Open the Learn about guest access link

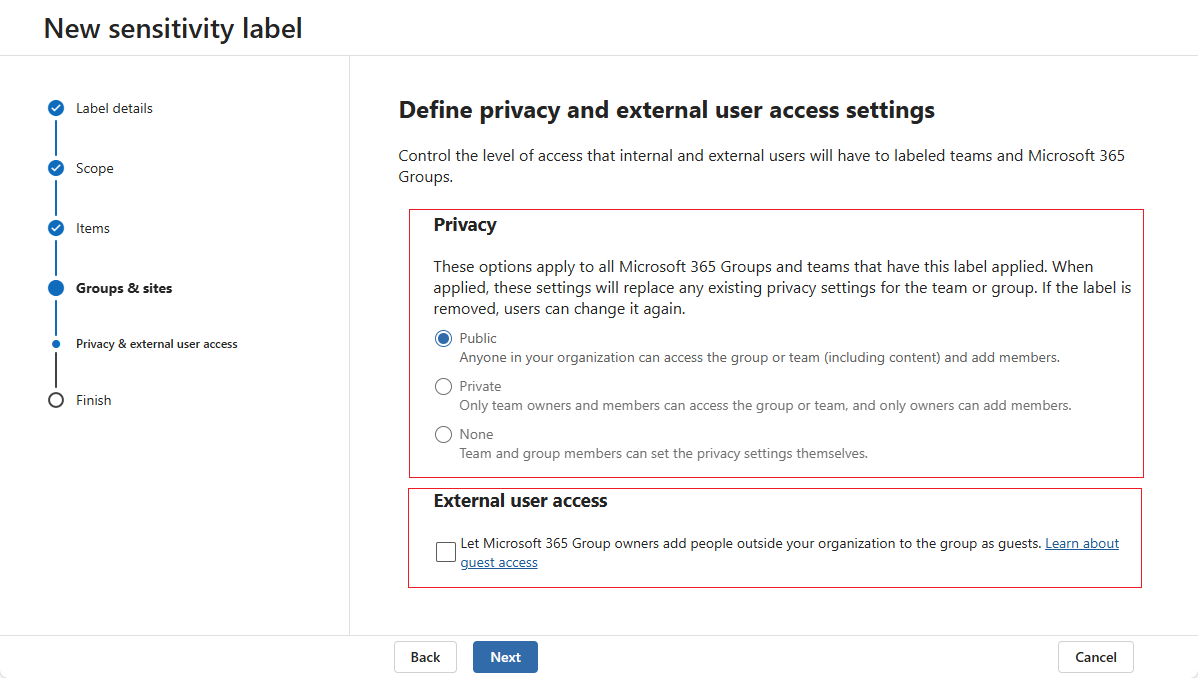[1081, 543]
